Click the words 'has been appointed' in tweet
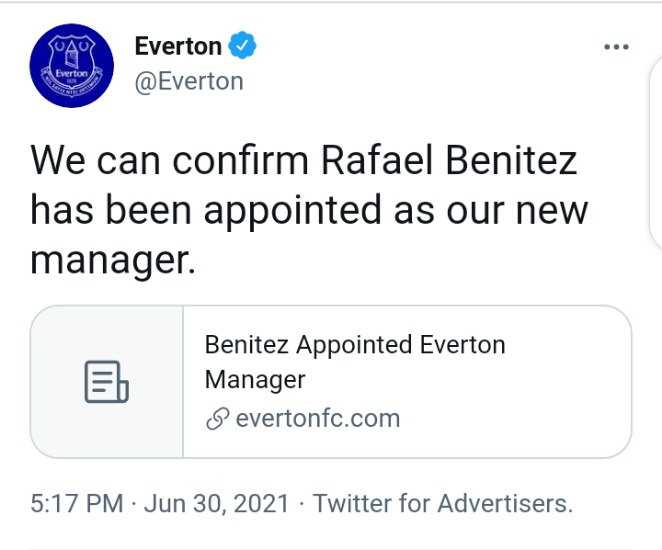Viewport: 662px width, 550px height. coord(206,210)
